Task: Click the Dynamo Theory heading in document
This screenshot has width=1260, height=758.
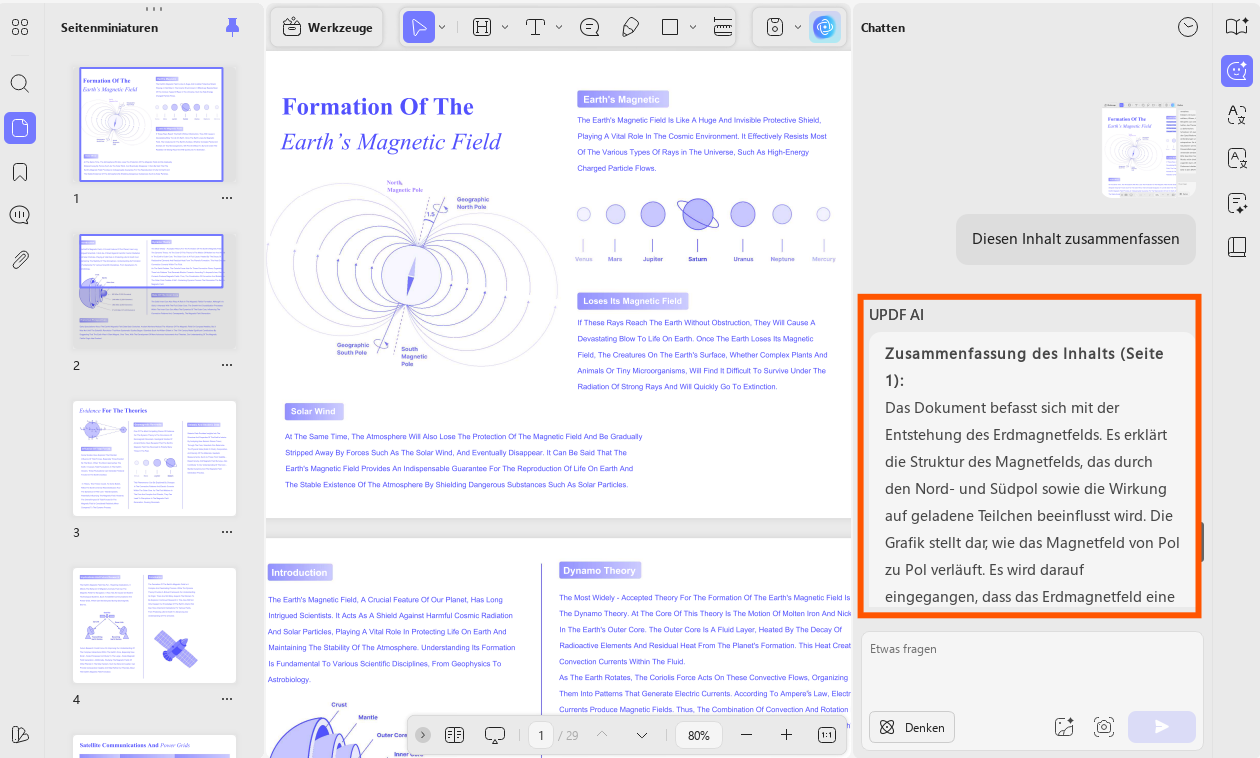Action: 599,570
